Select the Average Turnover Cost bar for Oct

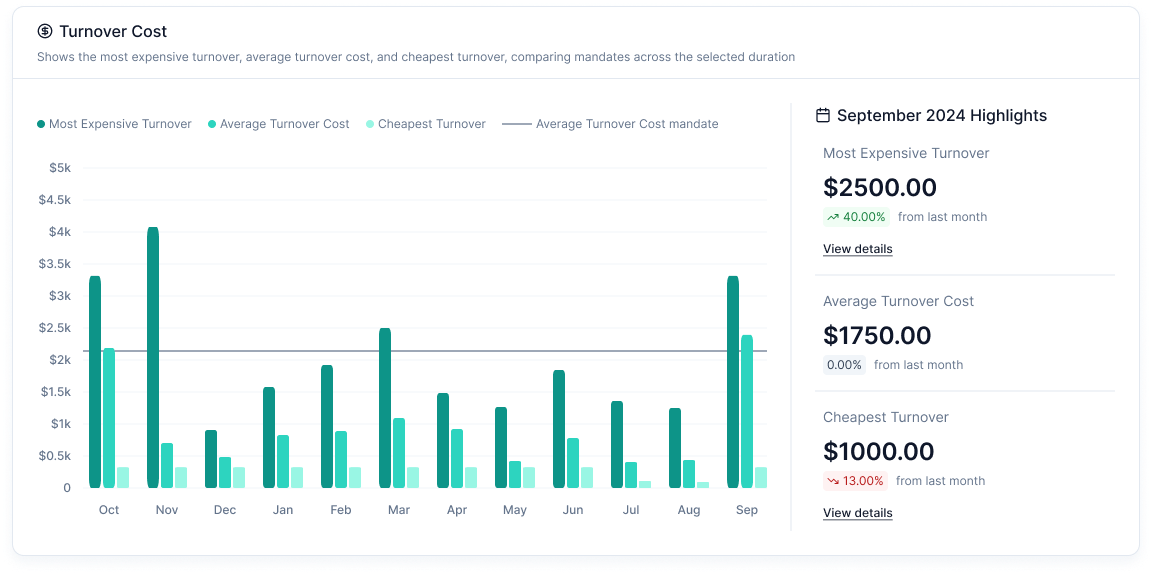coord(109,418)
